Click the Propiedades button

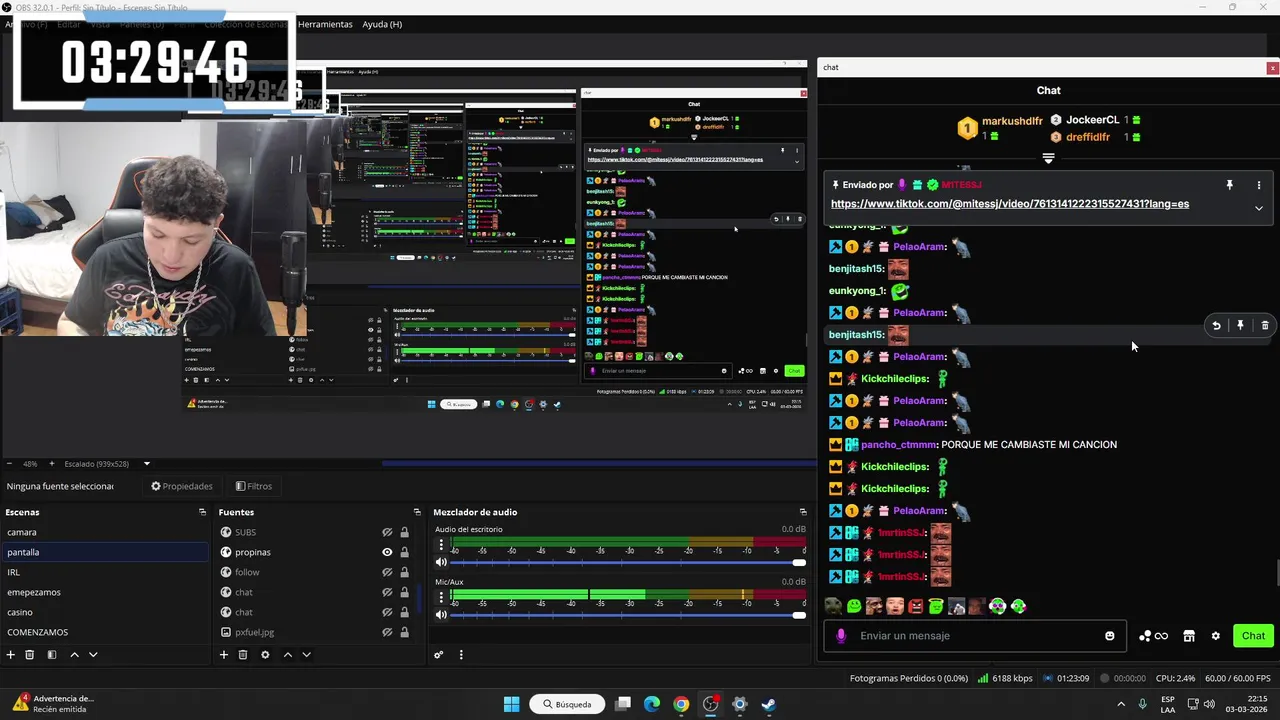(182, 486)
